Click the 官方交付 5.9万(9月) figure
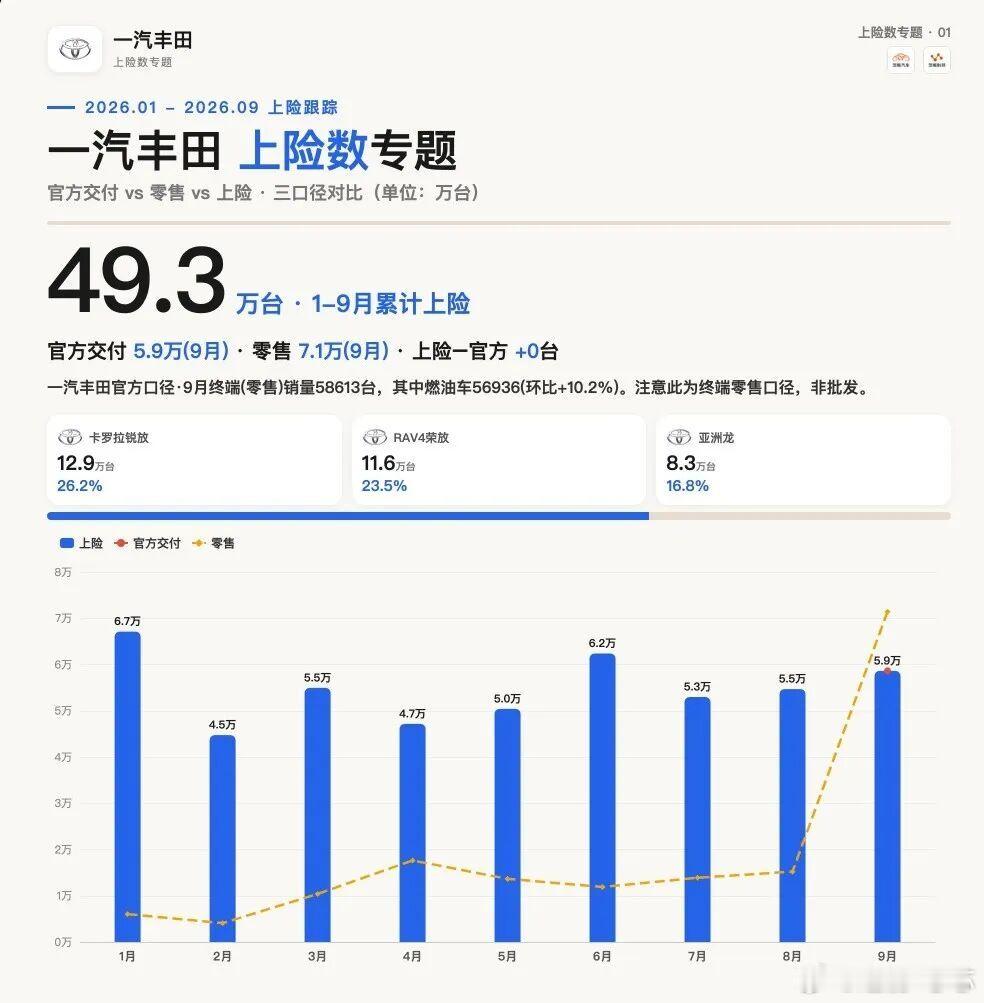Screen dimensions: 984x1003 [x=138, y=351]
